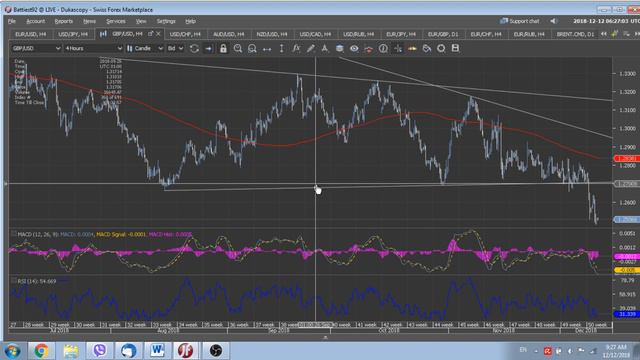Switch to the USD/JPY, H4 tab
The image size is (640, 360).
tap(73, 34)
